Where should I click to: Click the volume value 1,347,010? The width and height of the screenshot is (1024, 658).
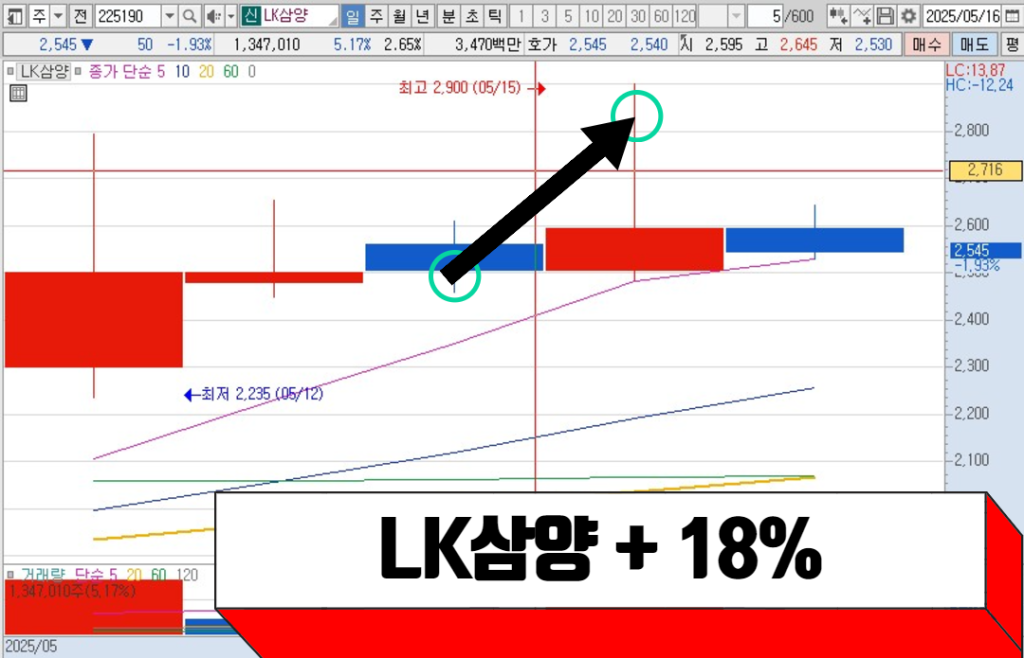tap(265, 45)
